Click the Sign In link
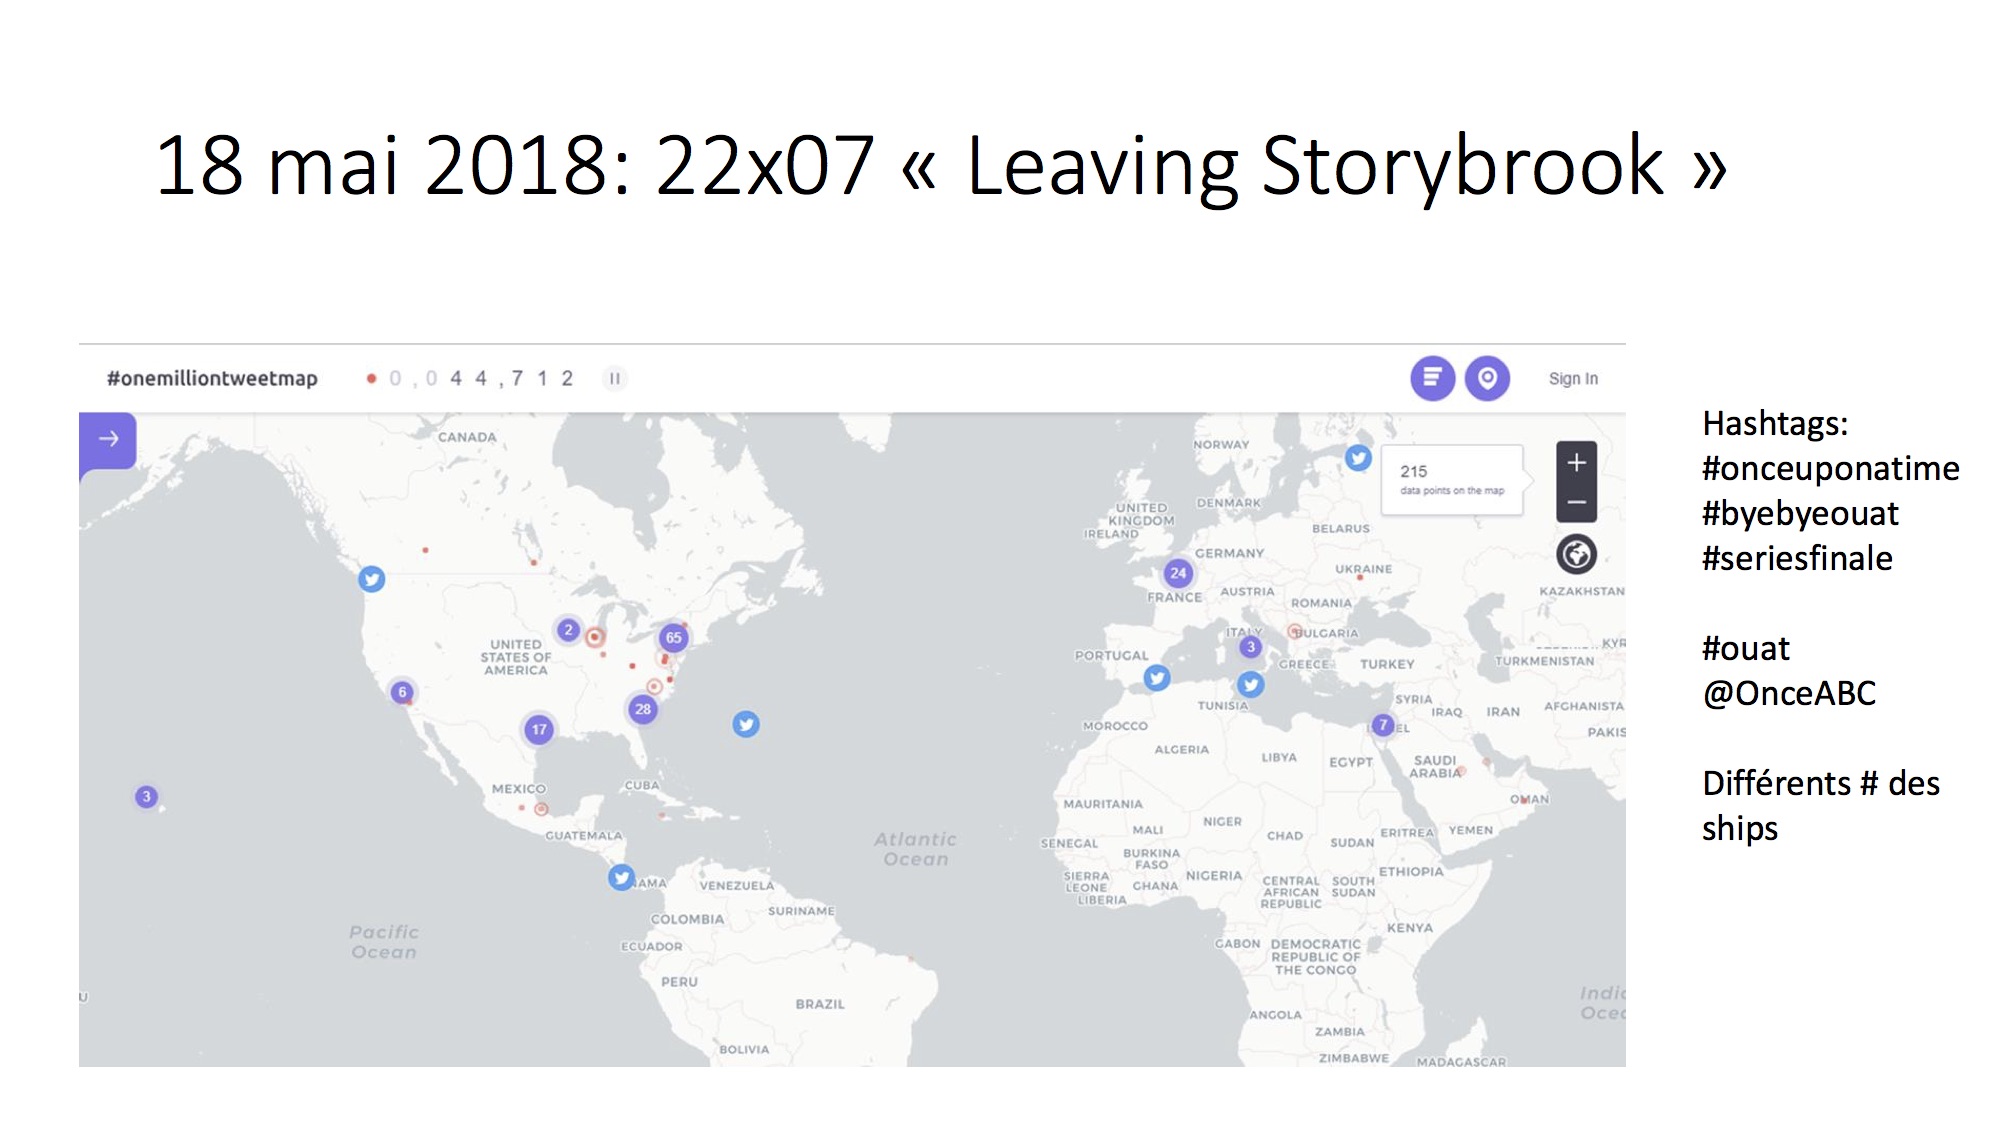 [1573, 378]
